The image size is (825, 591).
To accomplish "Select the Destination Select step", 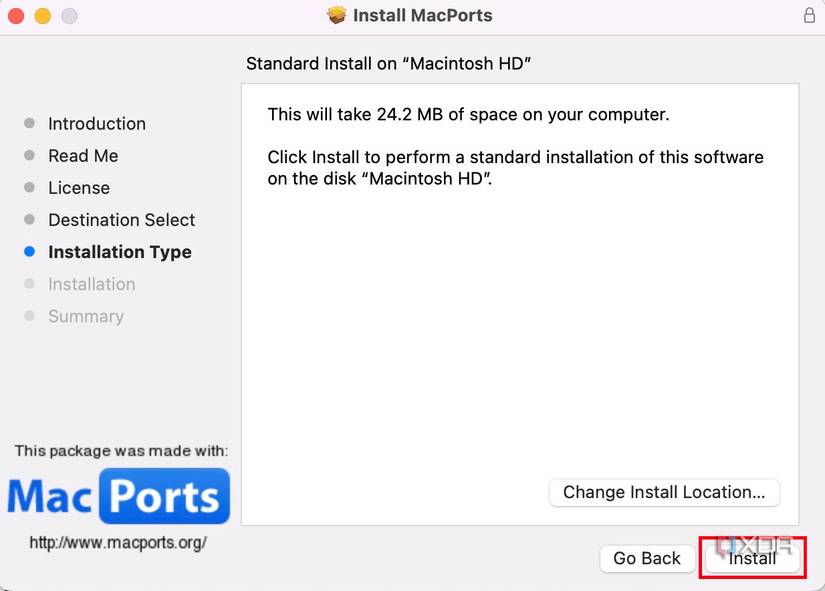I will point(121,220).
